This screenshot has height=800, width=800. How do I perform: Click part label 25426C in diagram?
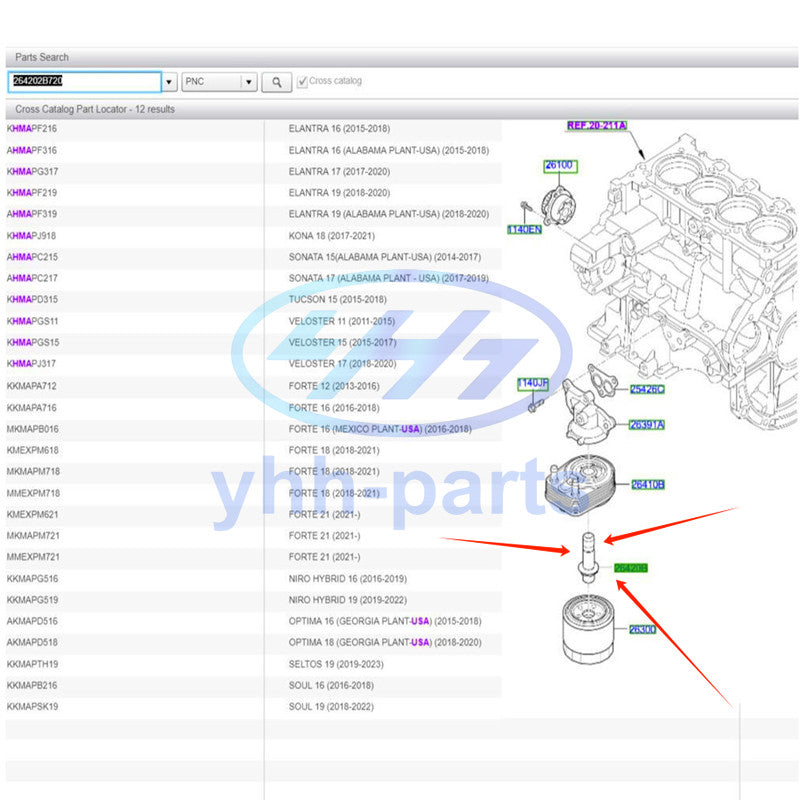pos(647,389)
